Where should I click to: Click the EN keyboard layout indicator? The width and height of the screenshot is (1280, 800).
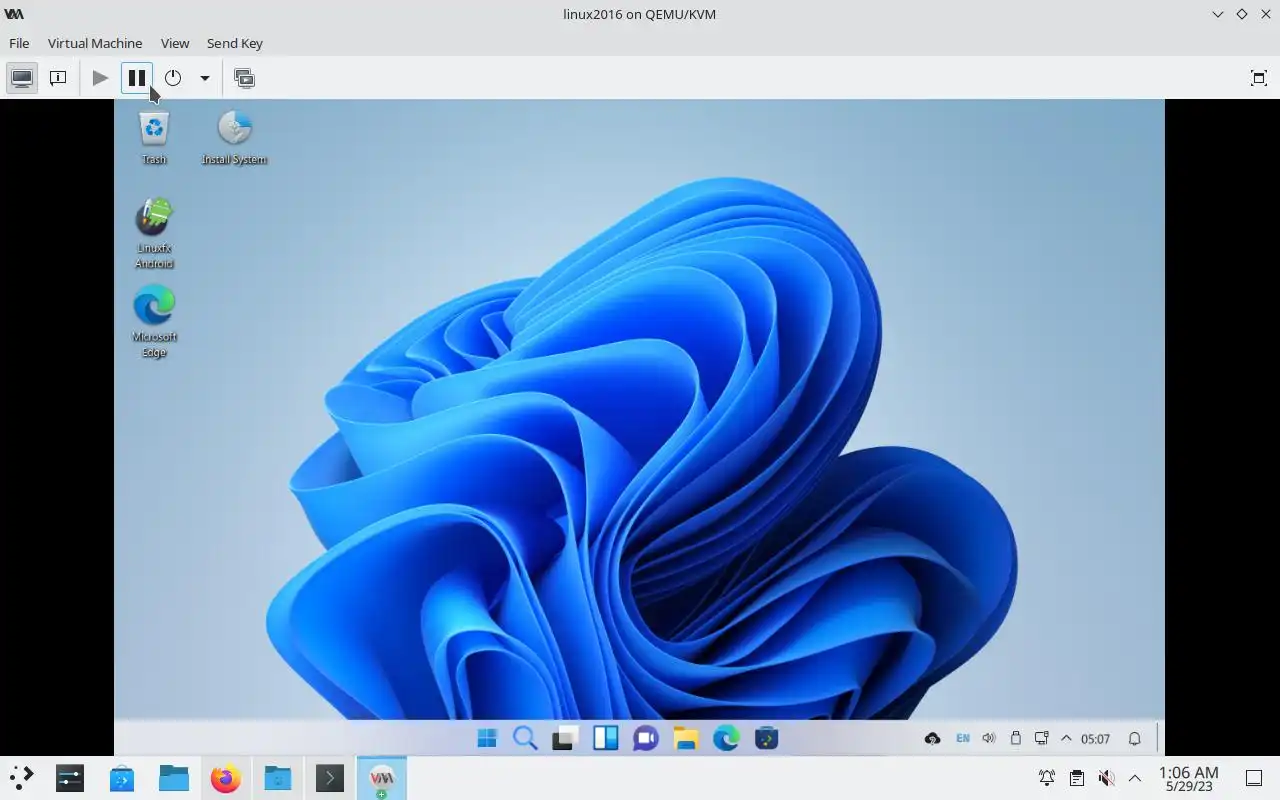click(963, 739)
